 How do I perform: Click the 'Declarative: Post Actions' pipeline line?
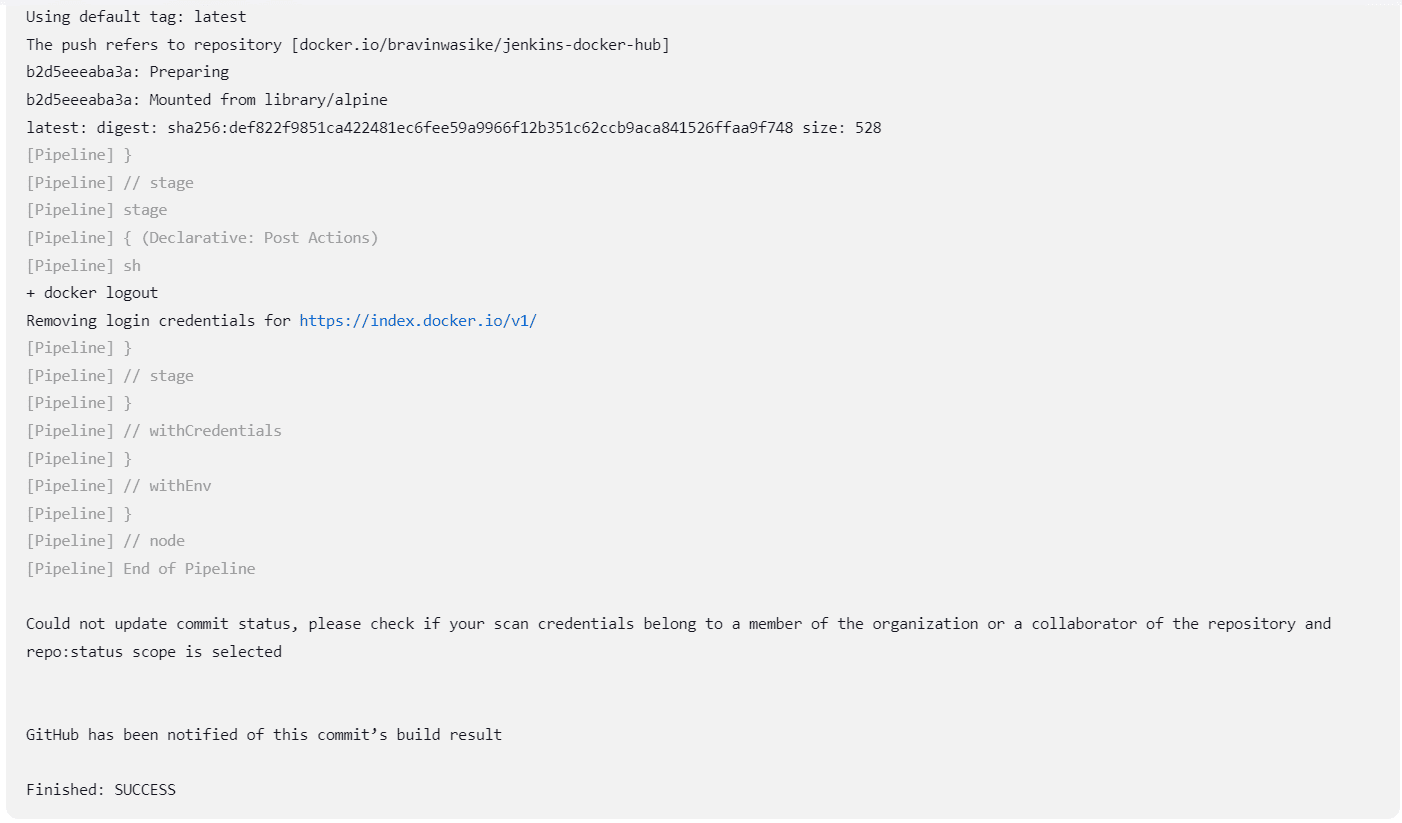[202, 238]
